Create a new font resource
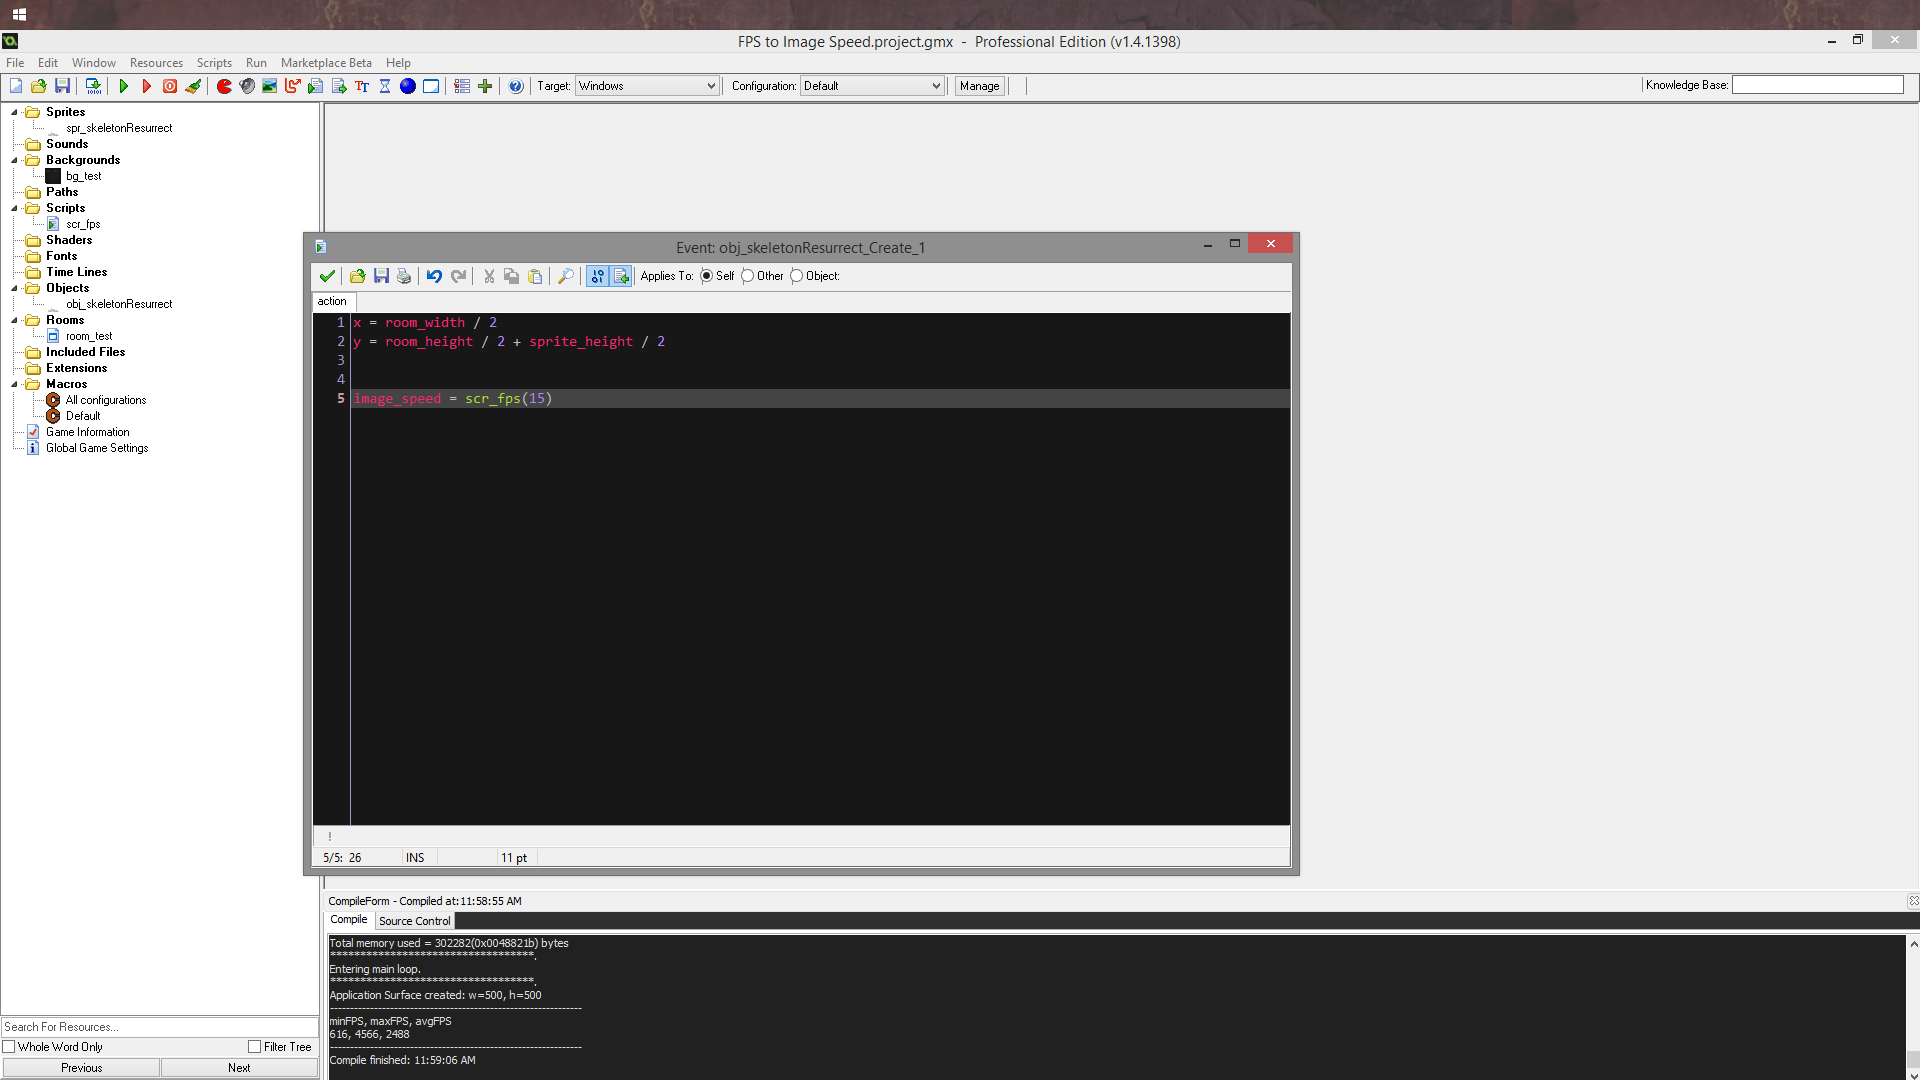Image resolution: width=1920 pixels, height=1080 pixels. click(362, 86)
